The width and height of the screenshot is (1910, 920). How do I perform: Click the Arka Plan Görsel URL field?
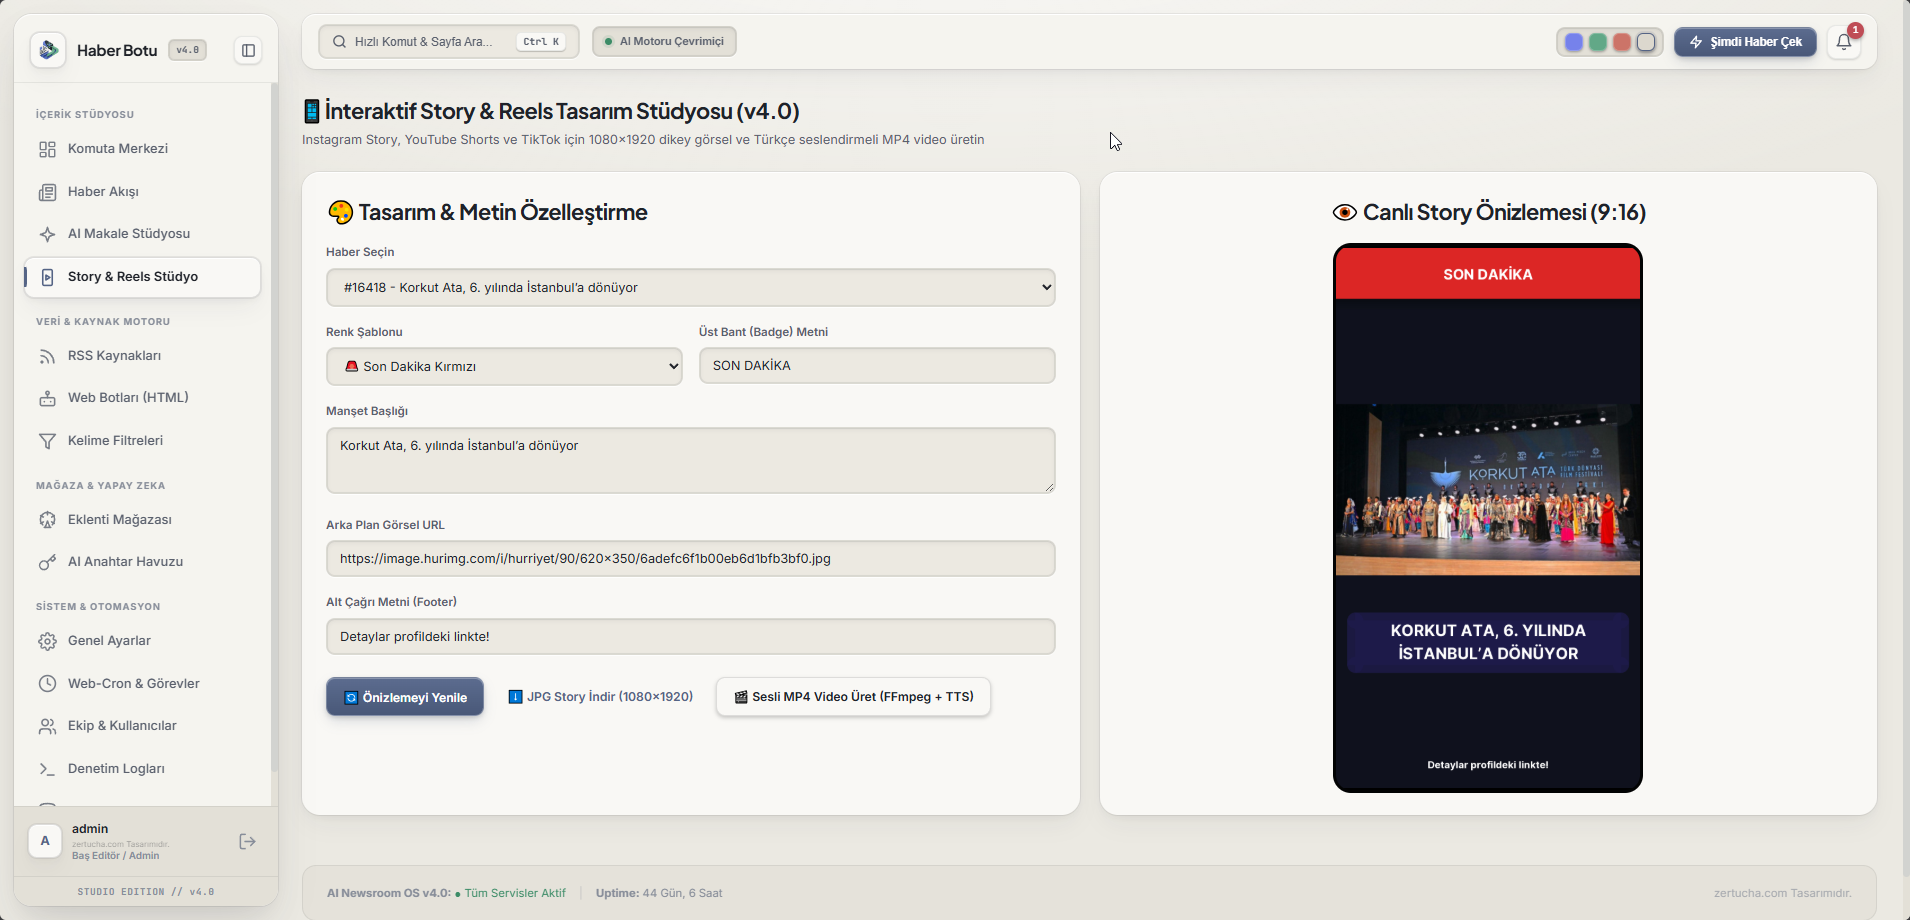(690, 559)
